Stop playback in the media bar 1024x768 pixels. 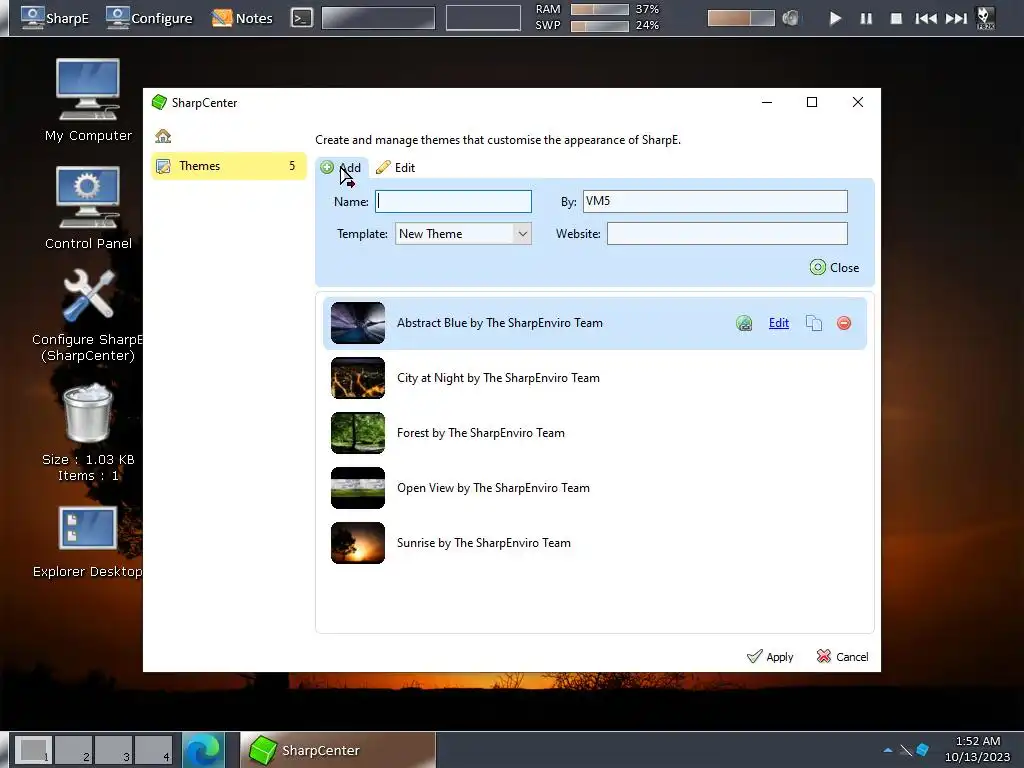[896, 18]
